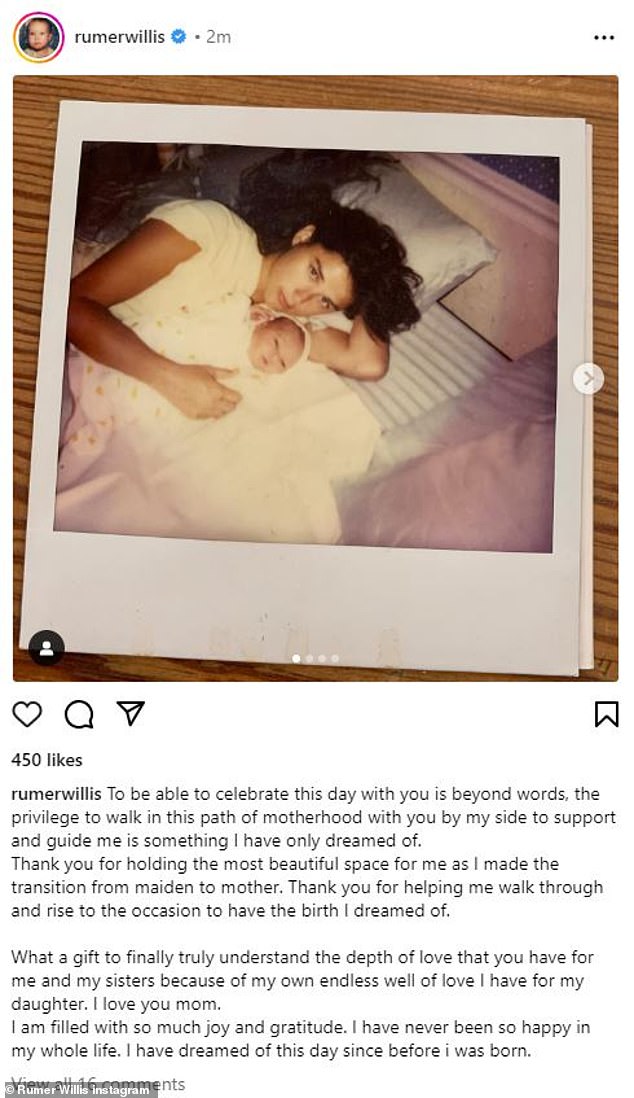634x1098 pixels.
Task: Share the post using the paper plane icon
Action: coord(130,713)
